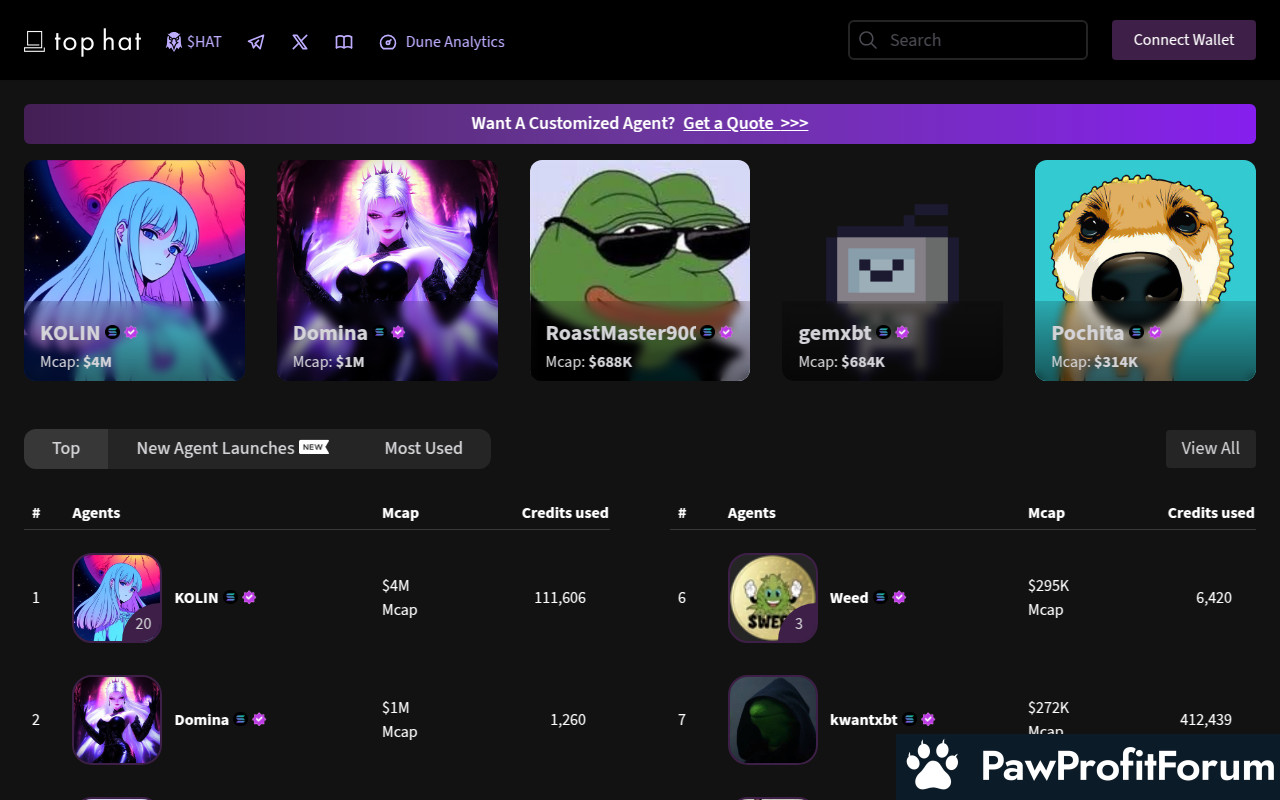This screenshot has width=1280, height=800.
Task: Click verified badge on Pochita card
Action: (x=1155, y=332)
